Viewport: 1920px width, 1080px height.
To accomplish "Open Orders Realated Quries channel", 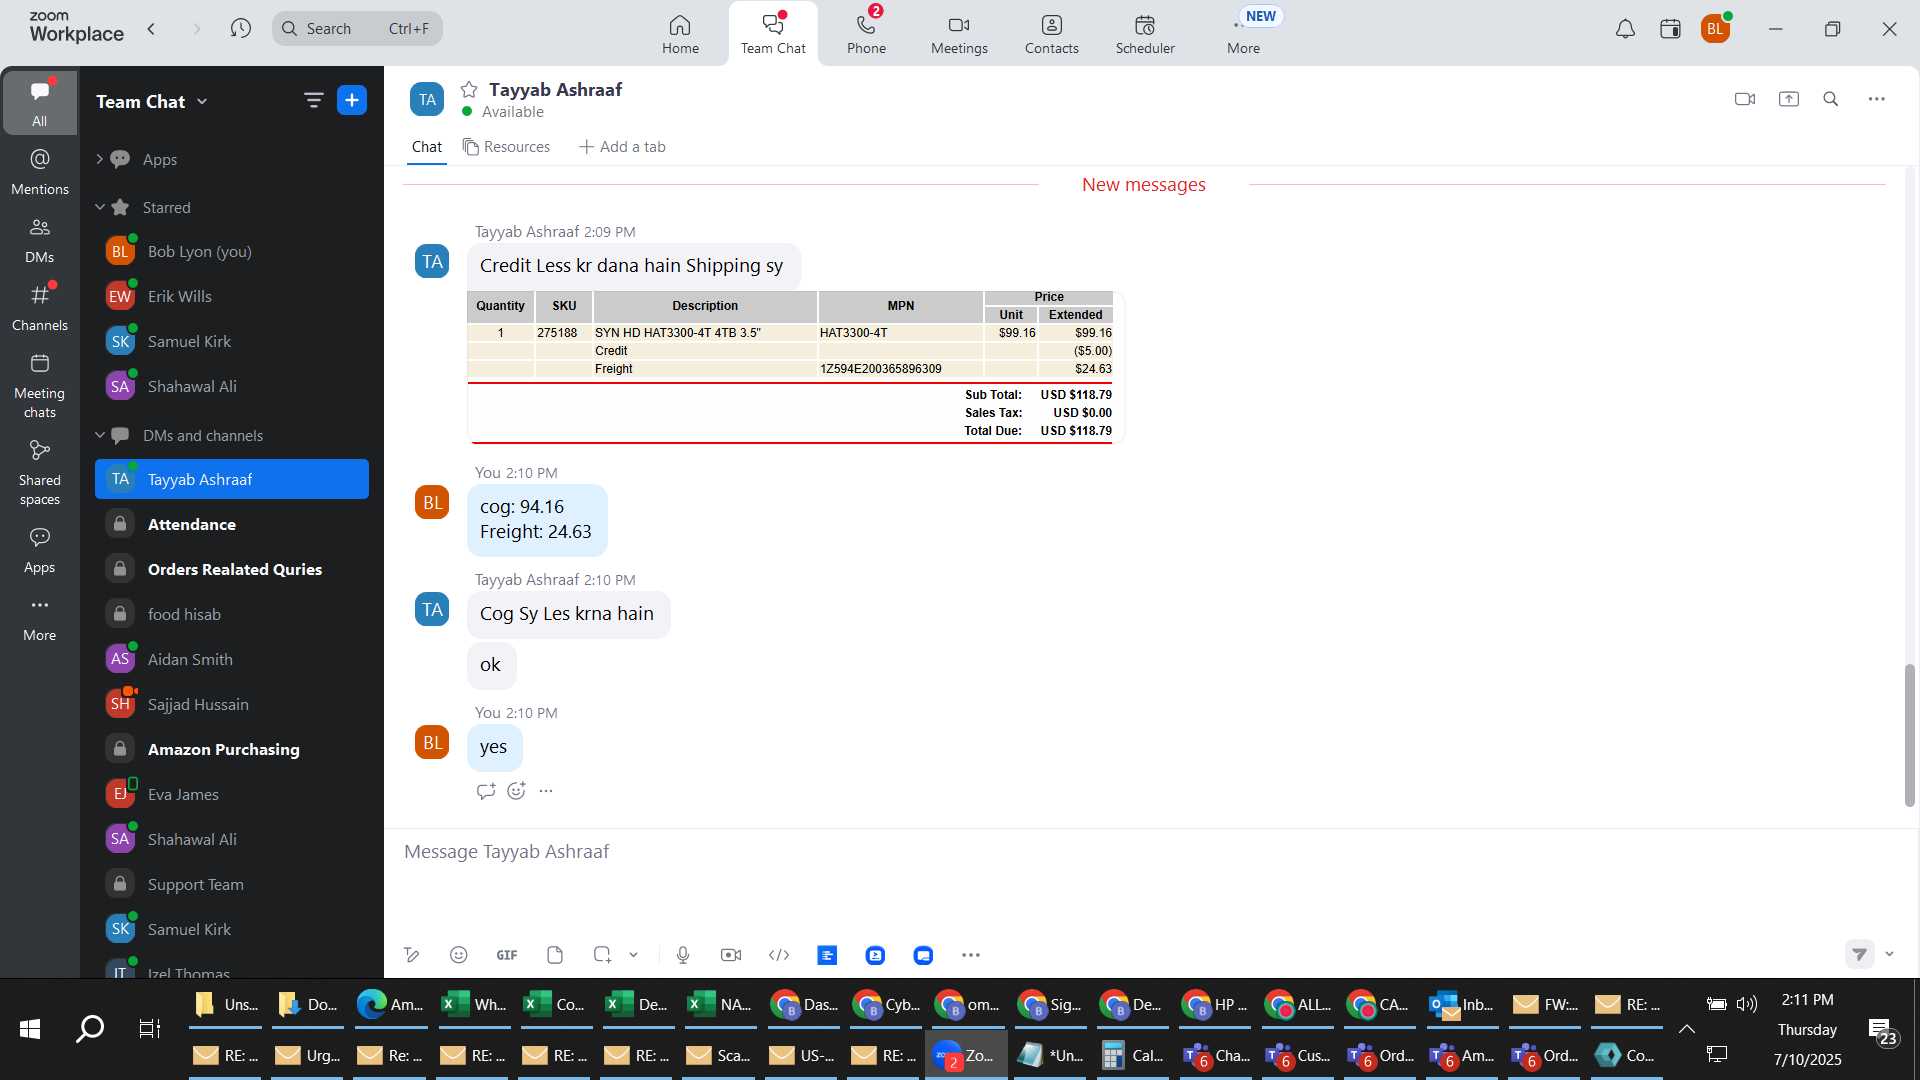I will click(x=232, y=569).
